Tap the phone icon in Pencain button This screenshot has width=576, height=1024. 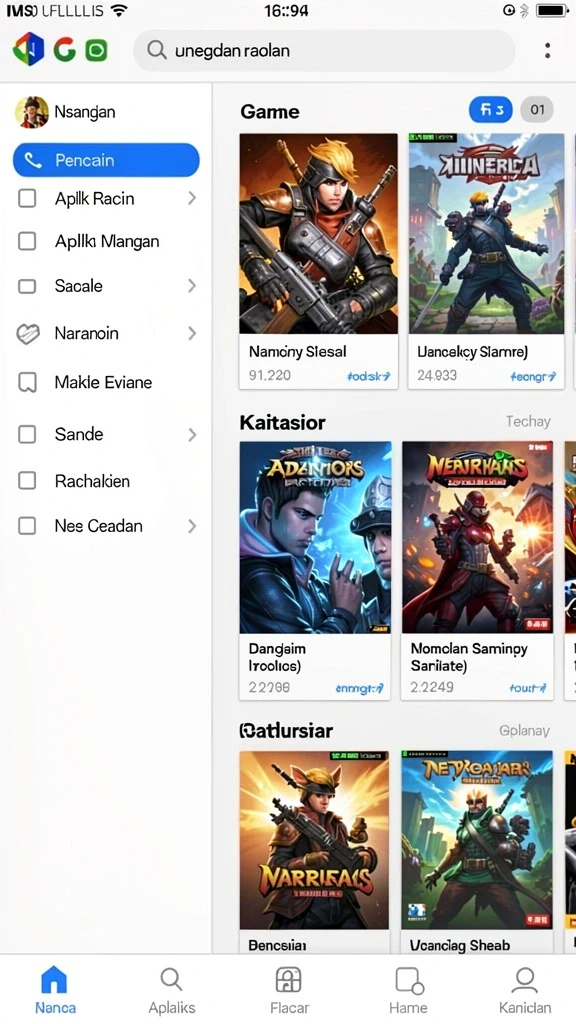click(33, 161)
